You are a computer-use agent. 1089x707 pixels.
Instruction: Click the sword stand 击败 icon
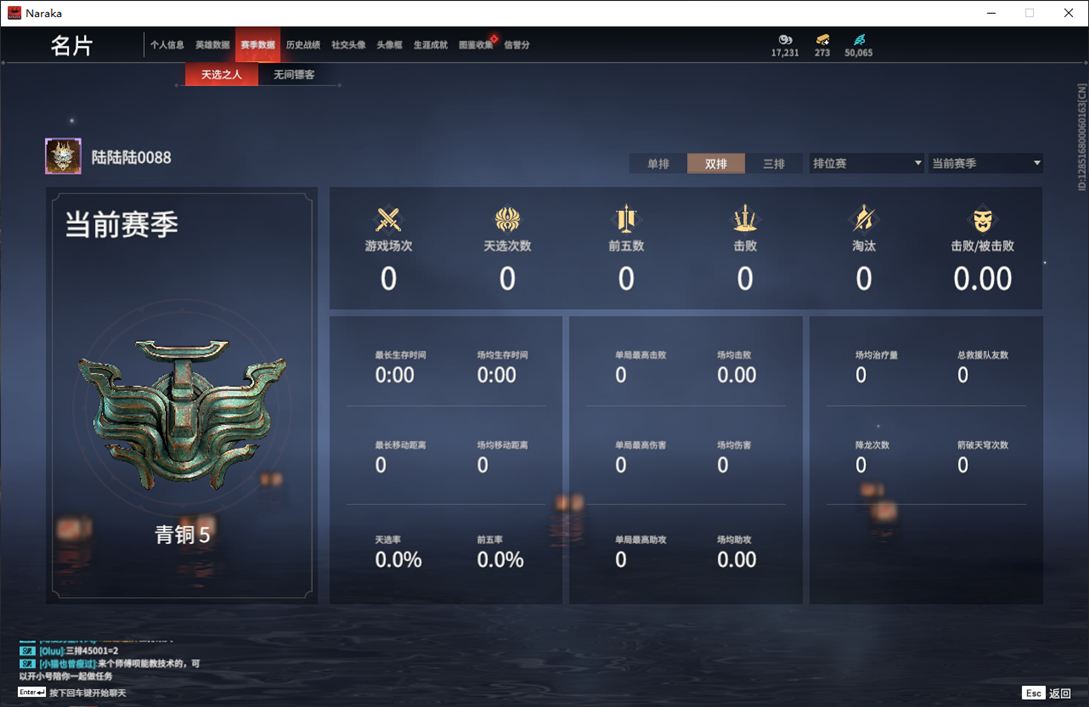(745, 219)
